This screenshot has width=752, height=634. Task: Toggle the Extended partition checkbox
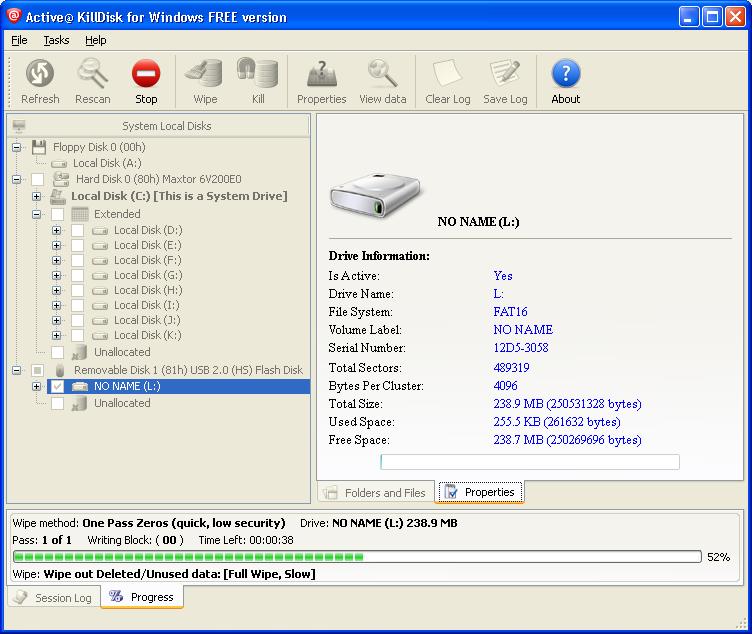tap(58, 214)
